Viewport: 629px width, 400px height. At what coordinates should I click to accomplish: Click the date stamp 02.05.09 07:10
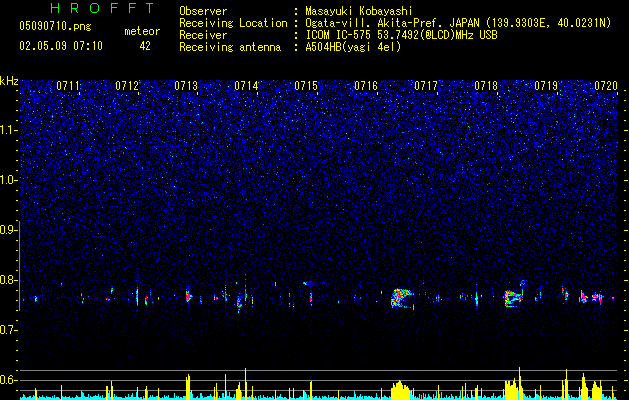[x=61, y=46]
